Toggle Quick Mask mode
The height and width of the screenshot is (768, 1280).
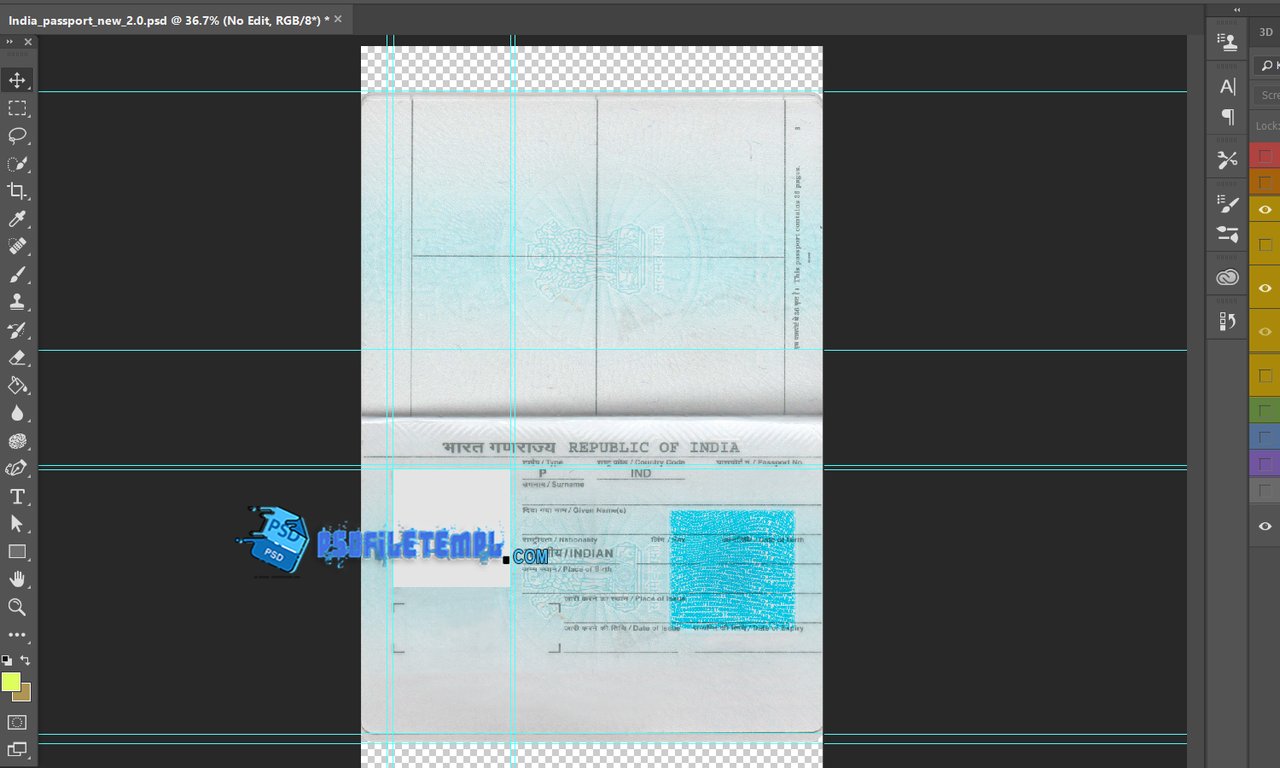click(17, 722)
